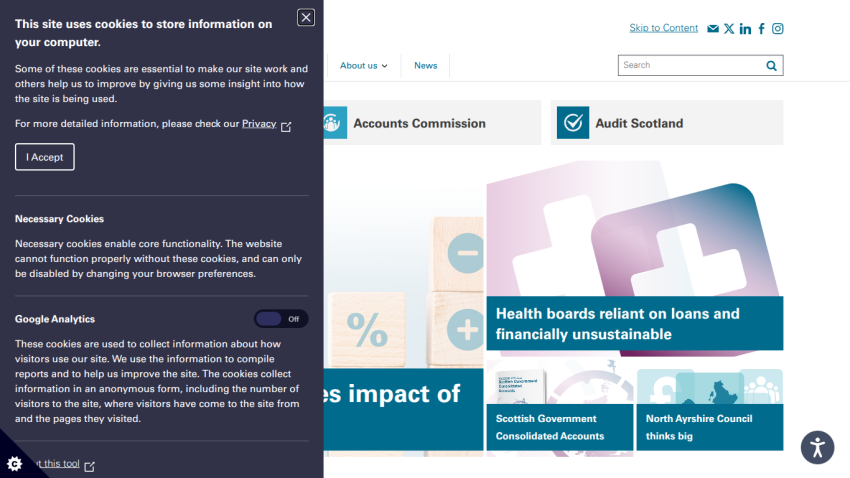The image size is (850, 478).
Task: Open the News menu item
Action: tap(426, 66)
